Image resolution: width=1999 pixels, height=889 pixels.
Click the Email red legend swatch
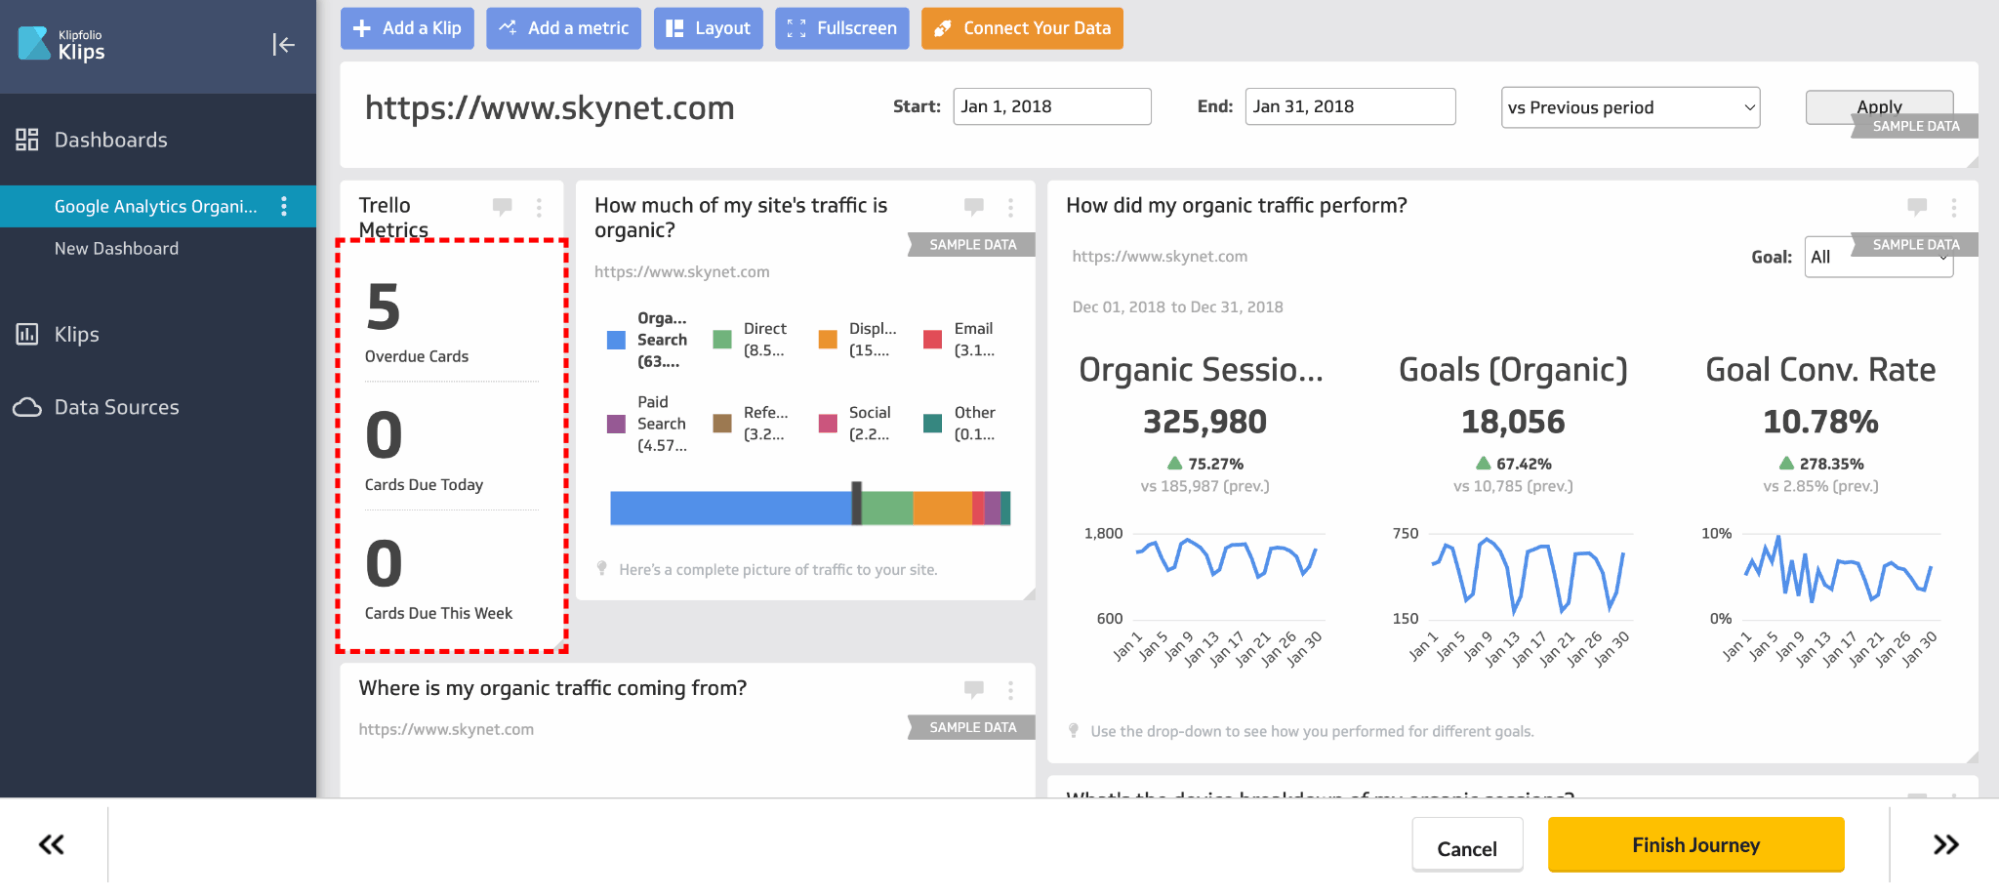click(x=933, y=340)
